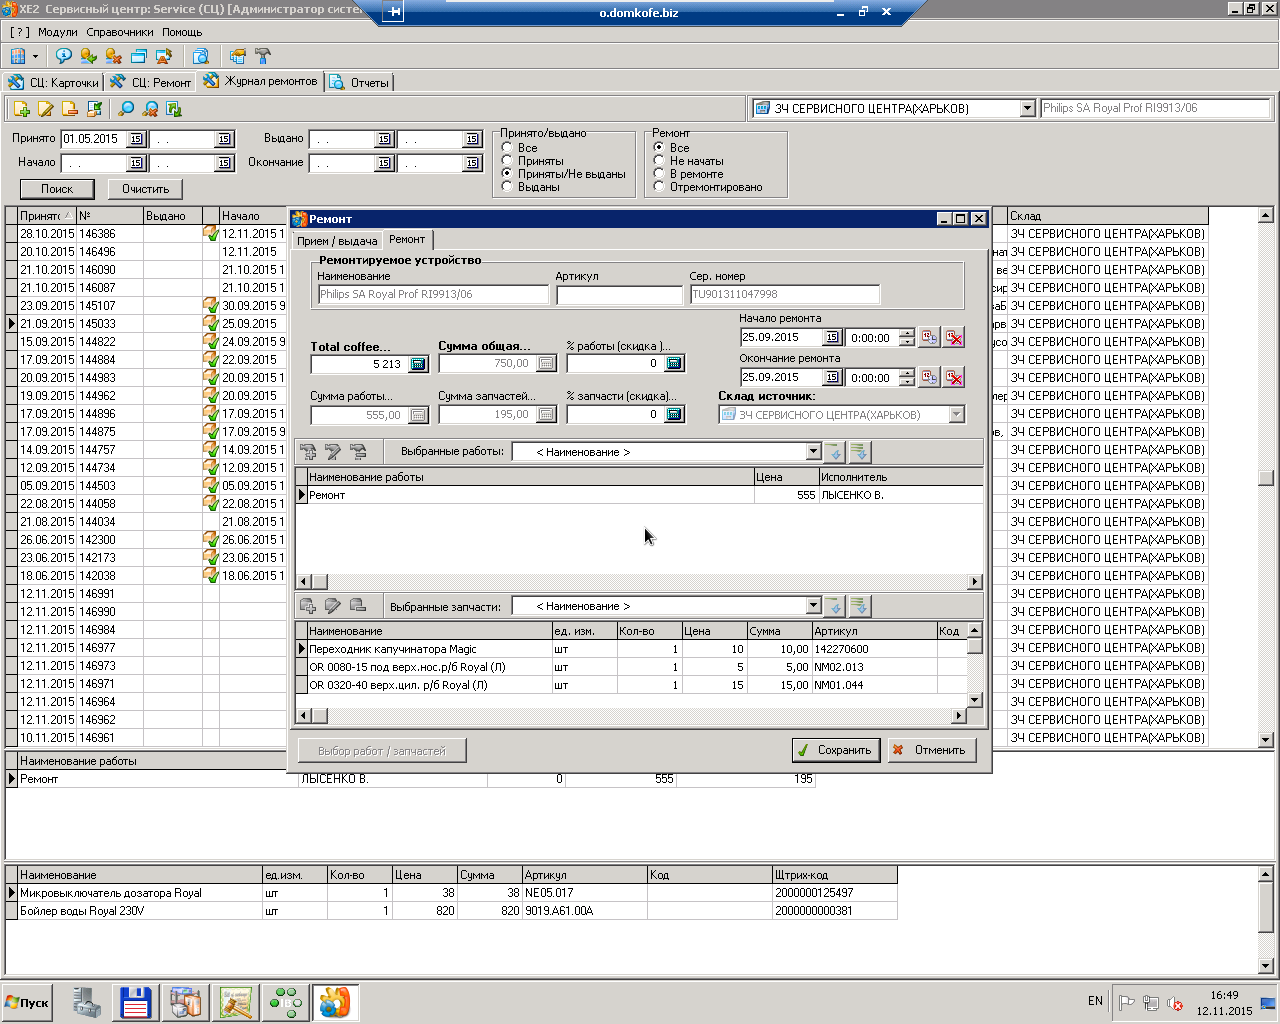
Task: Click the Сохранить button
Action: coord(835,750)
